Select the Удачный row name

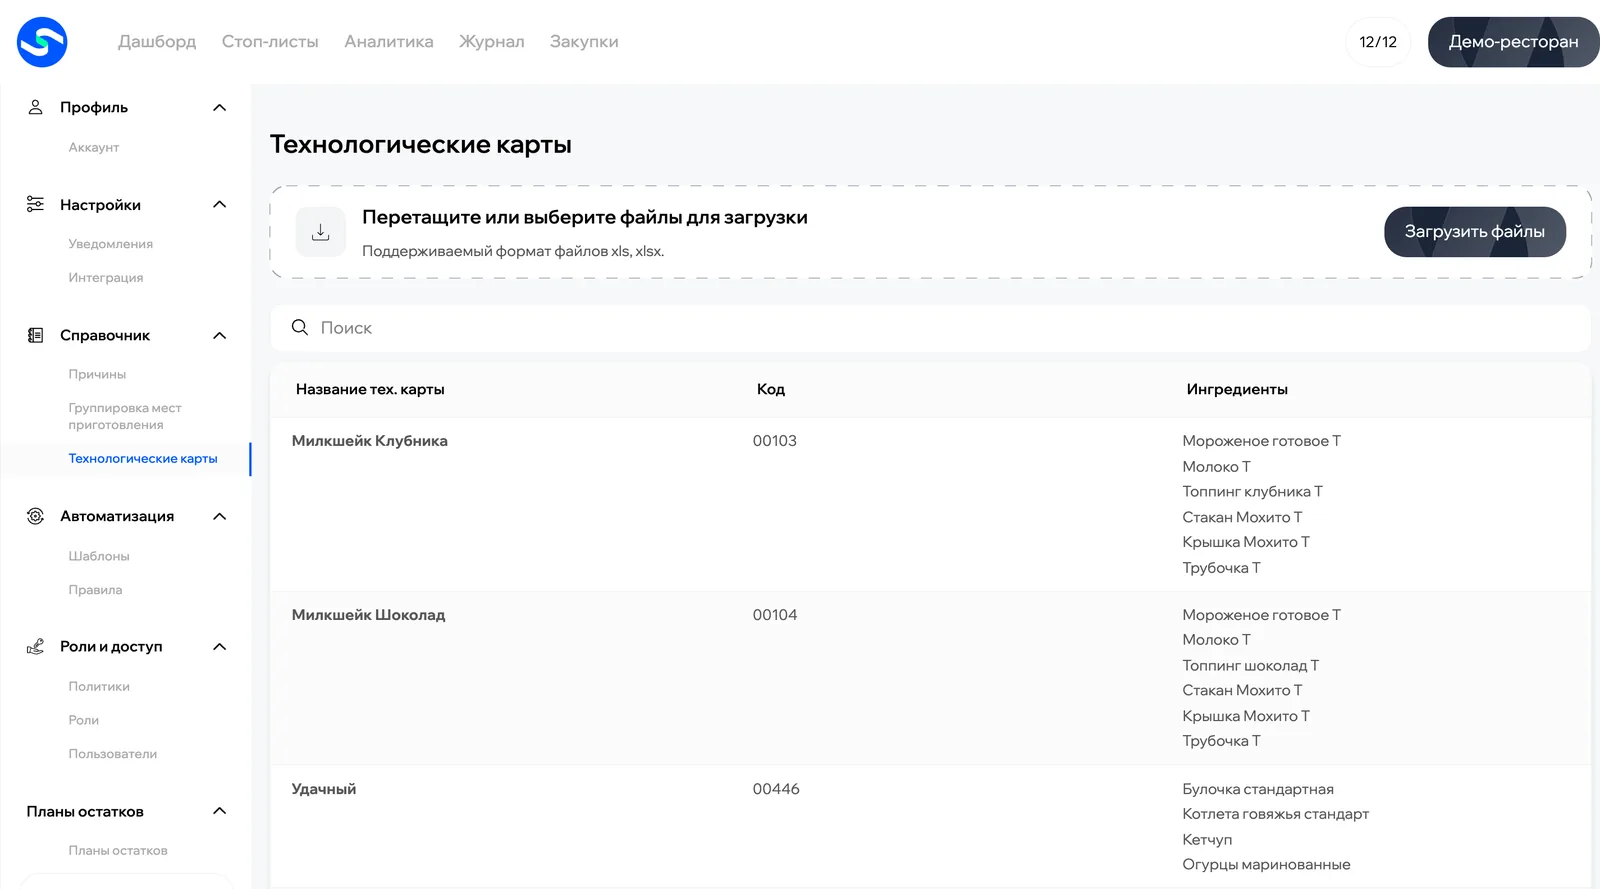click(x=324, y=789)
